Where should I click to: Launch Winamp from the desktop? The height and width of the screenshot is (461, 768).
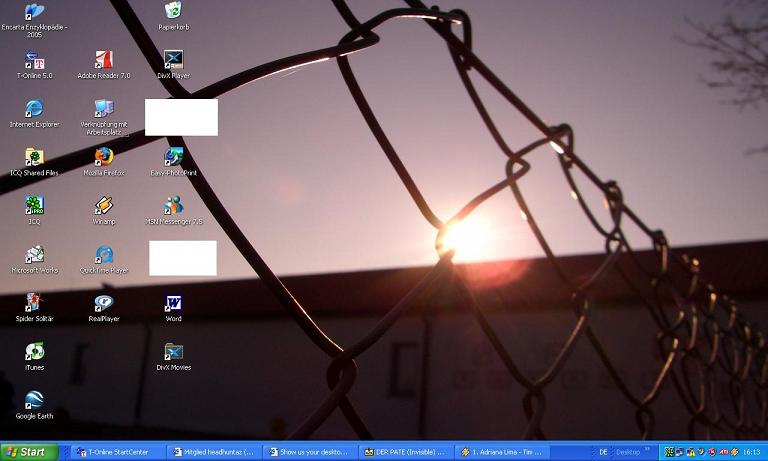tap(104, 206)
